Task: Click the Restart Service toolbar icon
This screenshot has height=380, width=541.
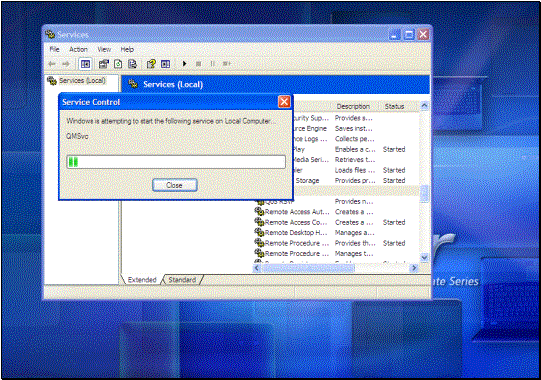Action: click(x=227, y=64)
